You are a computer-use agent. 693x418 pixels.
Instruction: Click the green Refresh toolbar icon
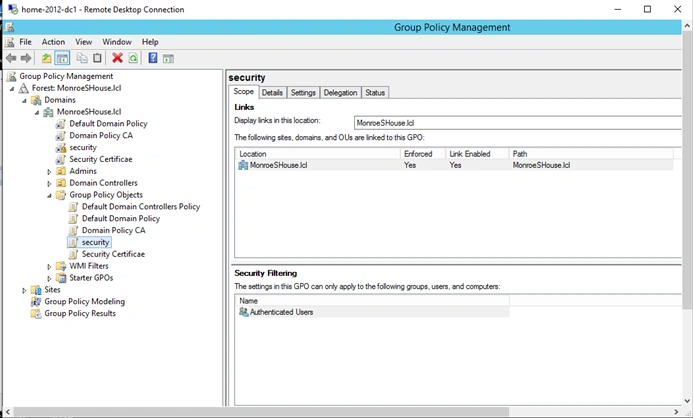[x=133, y=58]
